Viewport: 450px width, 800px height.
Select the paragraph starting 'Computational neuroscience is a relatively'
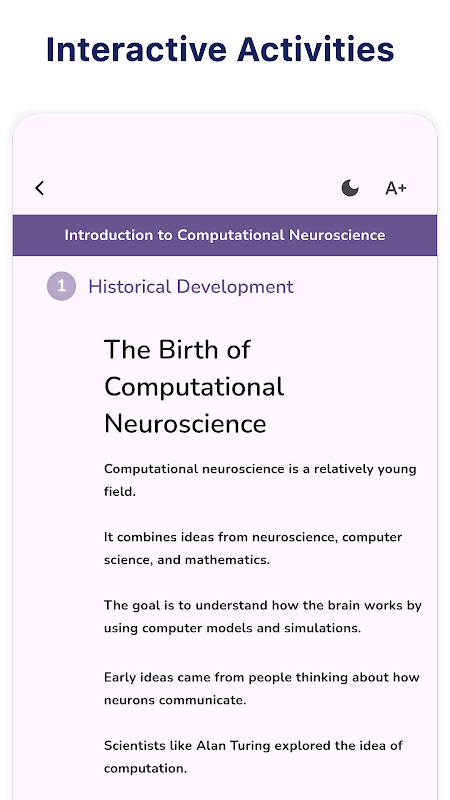coord(260,480)
